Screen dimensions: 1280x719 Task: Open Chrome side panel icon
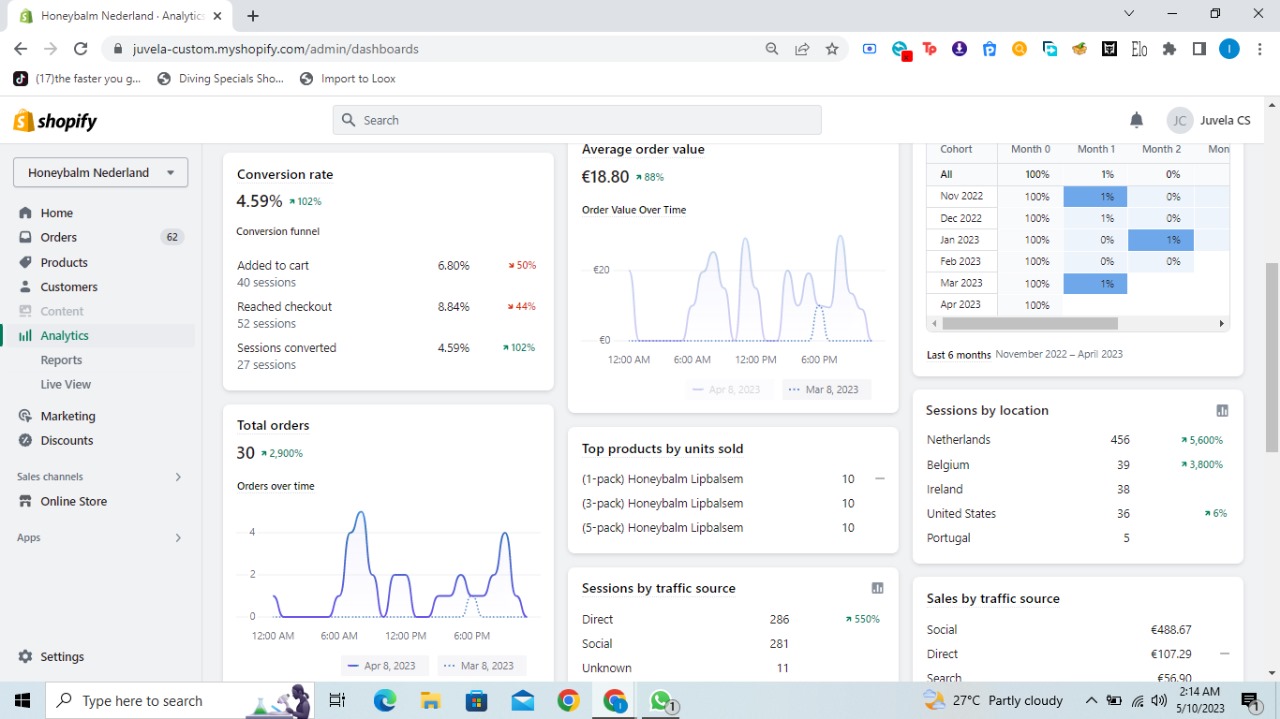(1199, 48)
